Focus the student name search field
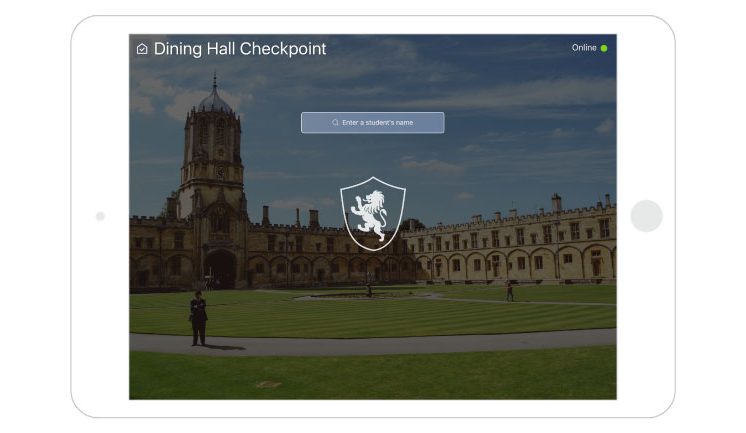 (x=373, y=123)
